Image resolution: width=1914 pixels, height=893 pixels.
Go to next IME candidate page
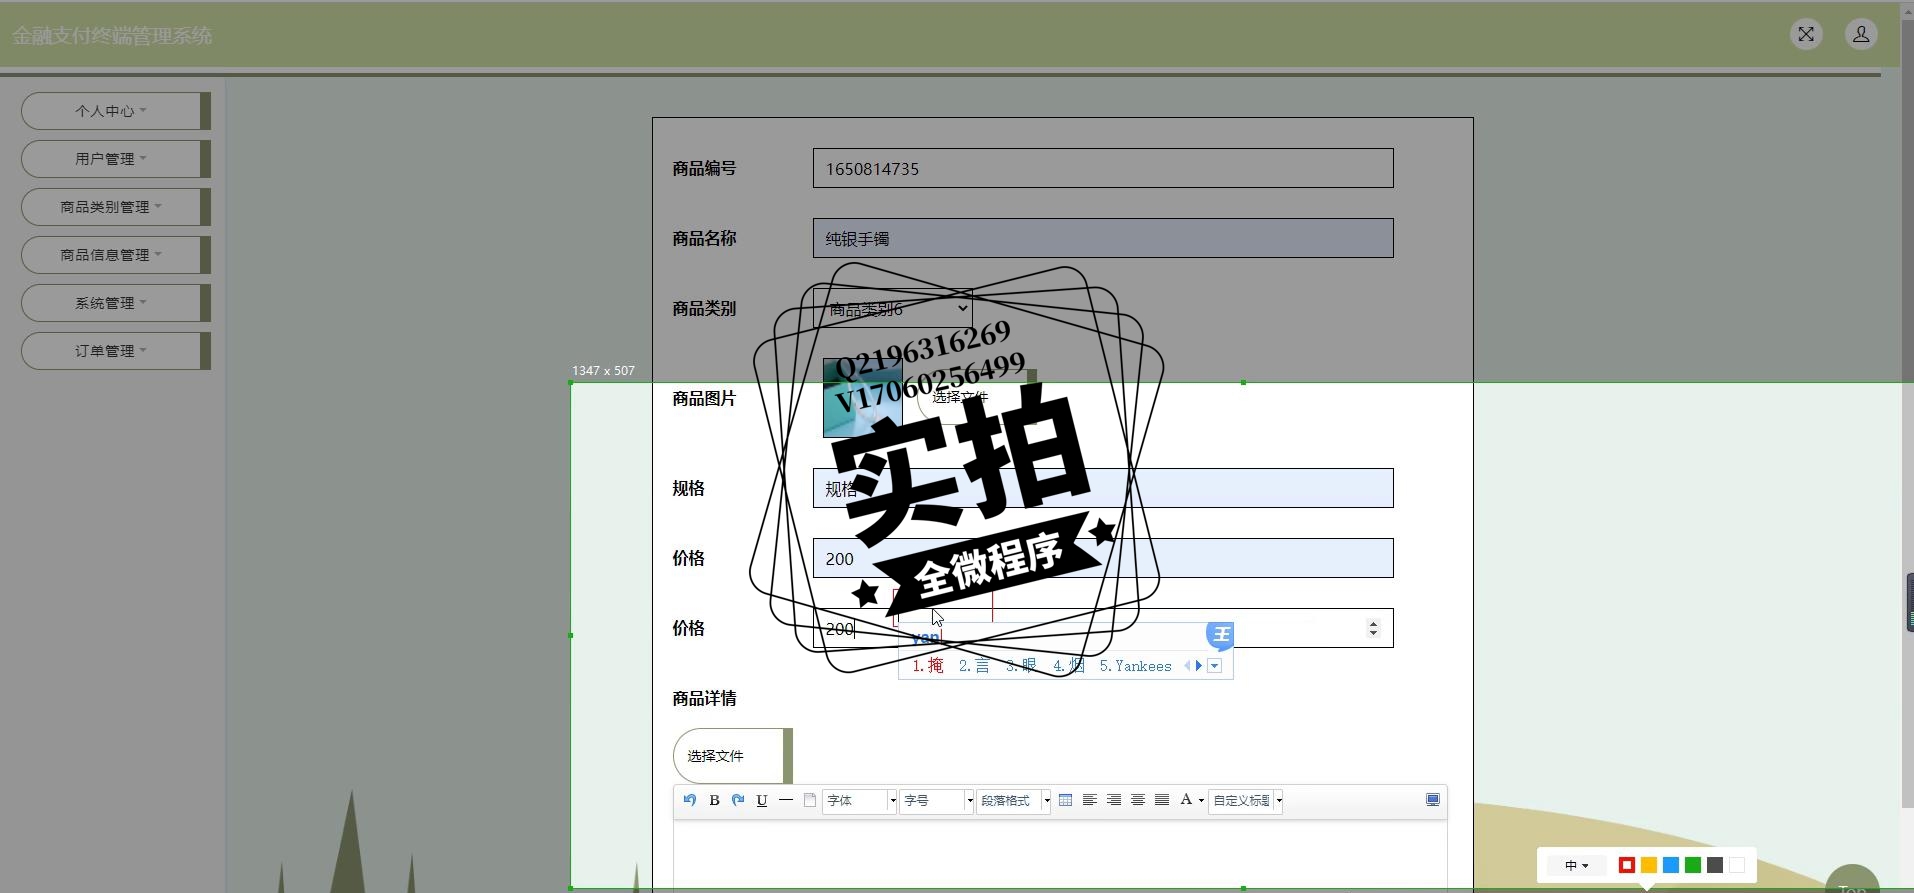[x=1199, y=666]
